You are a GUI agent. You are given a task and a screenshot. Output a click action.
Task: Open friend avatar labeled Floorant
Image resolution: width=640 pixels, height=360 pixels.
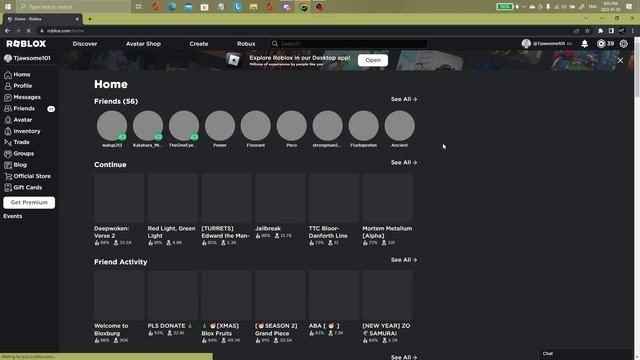pyautogui.click(x=256, y=126)
